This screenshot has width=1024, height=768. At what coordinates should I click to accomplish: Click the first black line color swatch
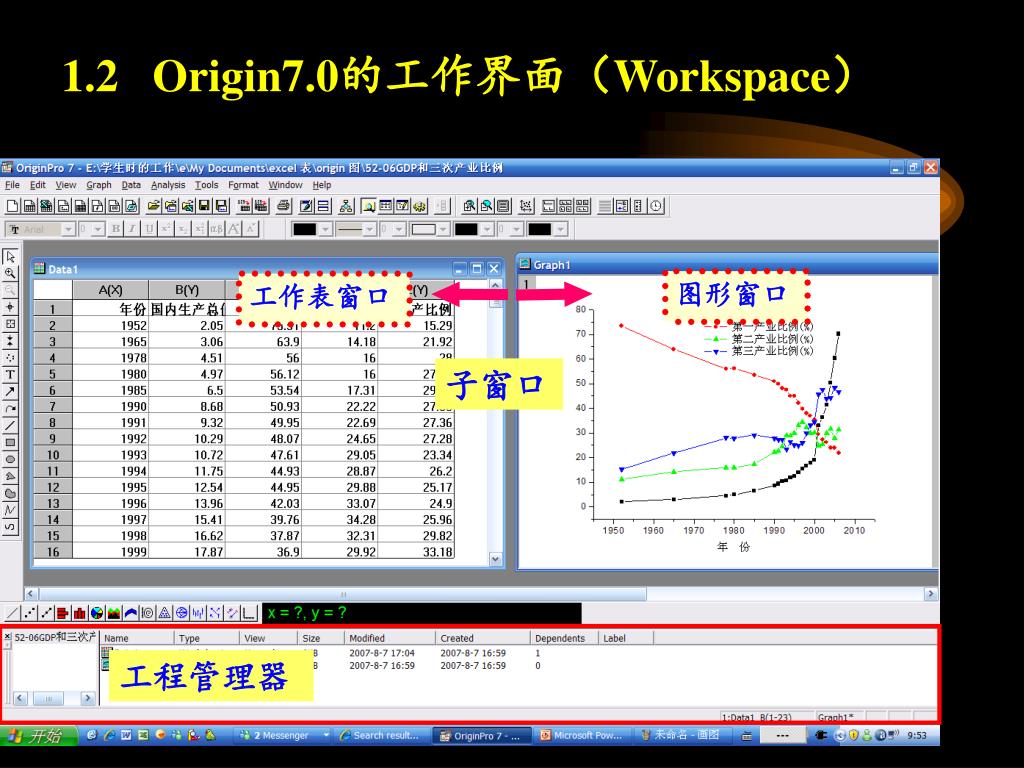(304, 229)
